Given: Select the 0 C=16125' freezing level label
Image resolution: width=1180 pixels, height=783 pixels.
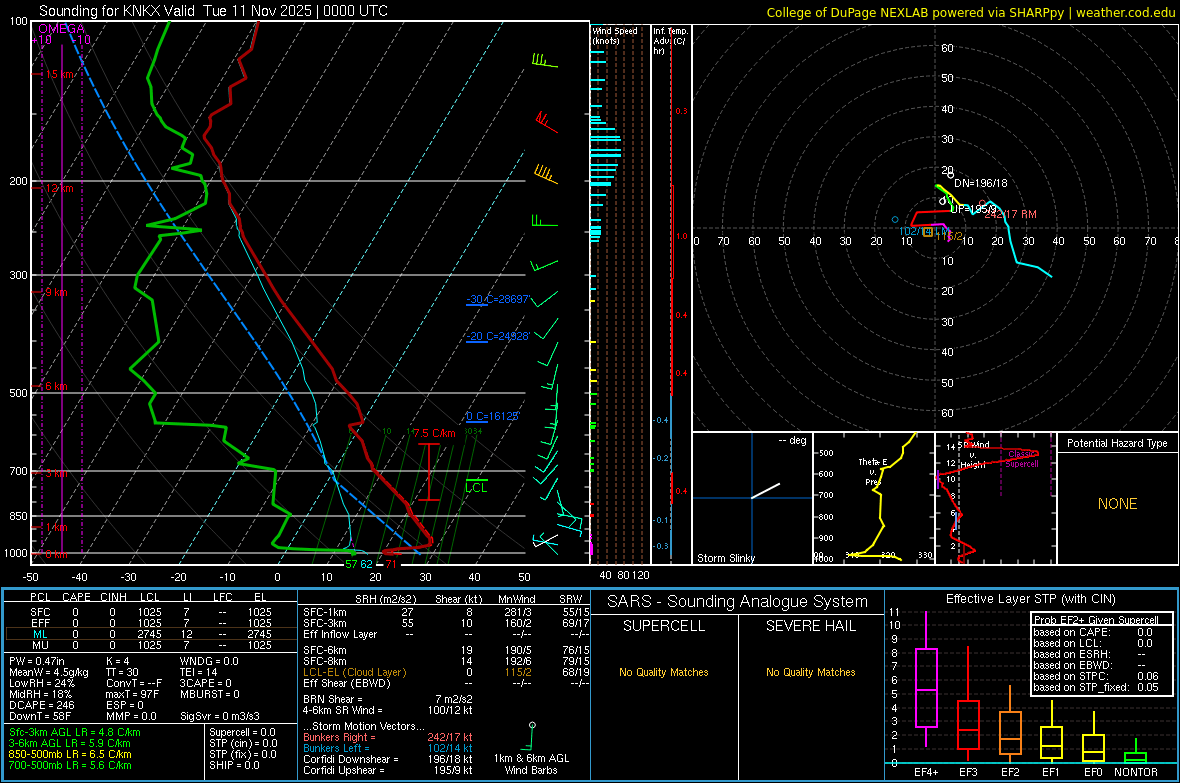Looking at the screenshot, I should (492, 416).
